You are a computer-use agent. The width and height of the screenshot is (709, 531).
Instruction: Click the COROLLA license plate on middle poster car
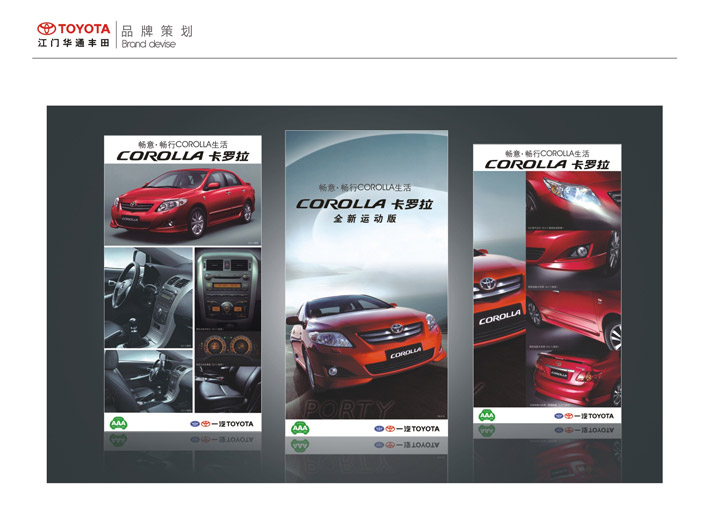click(x=406, y=353)
